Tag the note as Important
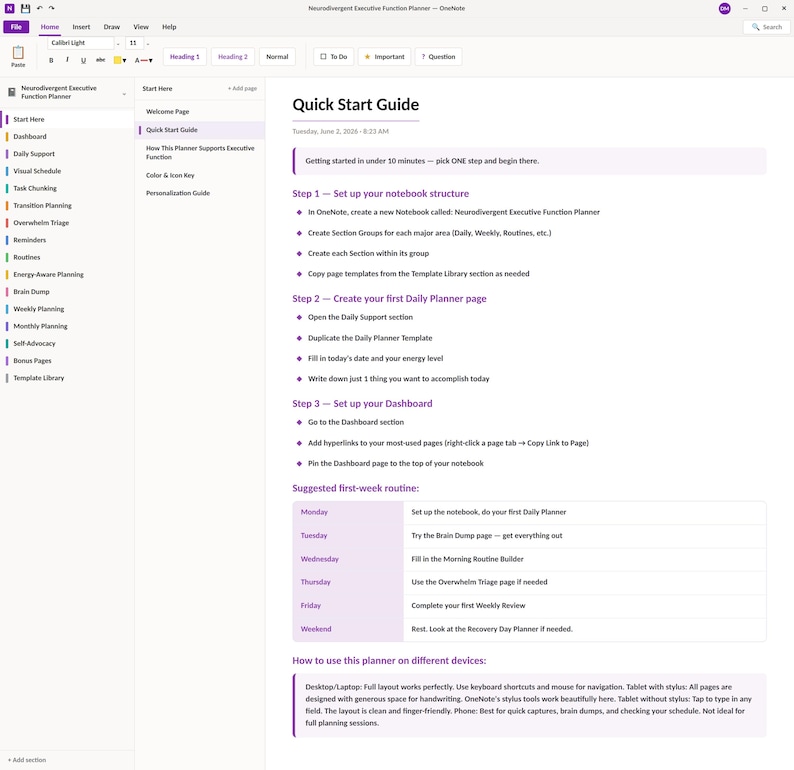The image size is (794, 770). (x=384, y=57)
